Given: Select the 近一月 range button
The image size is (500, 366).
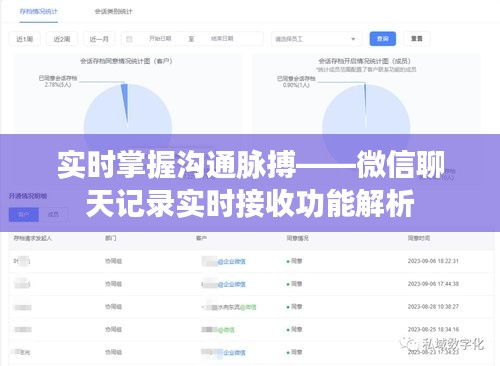Looking at the screenshot, I should click(99, 39).
